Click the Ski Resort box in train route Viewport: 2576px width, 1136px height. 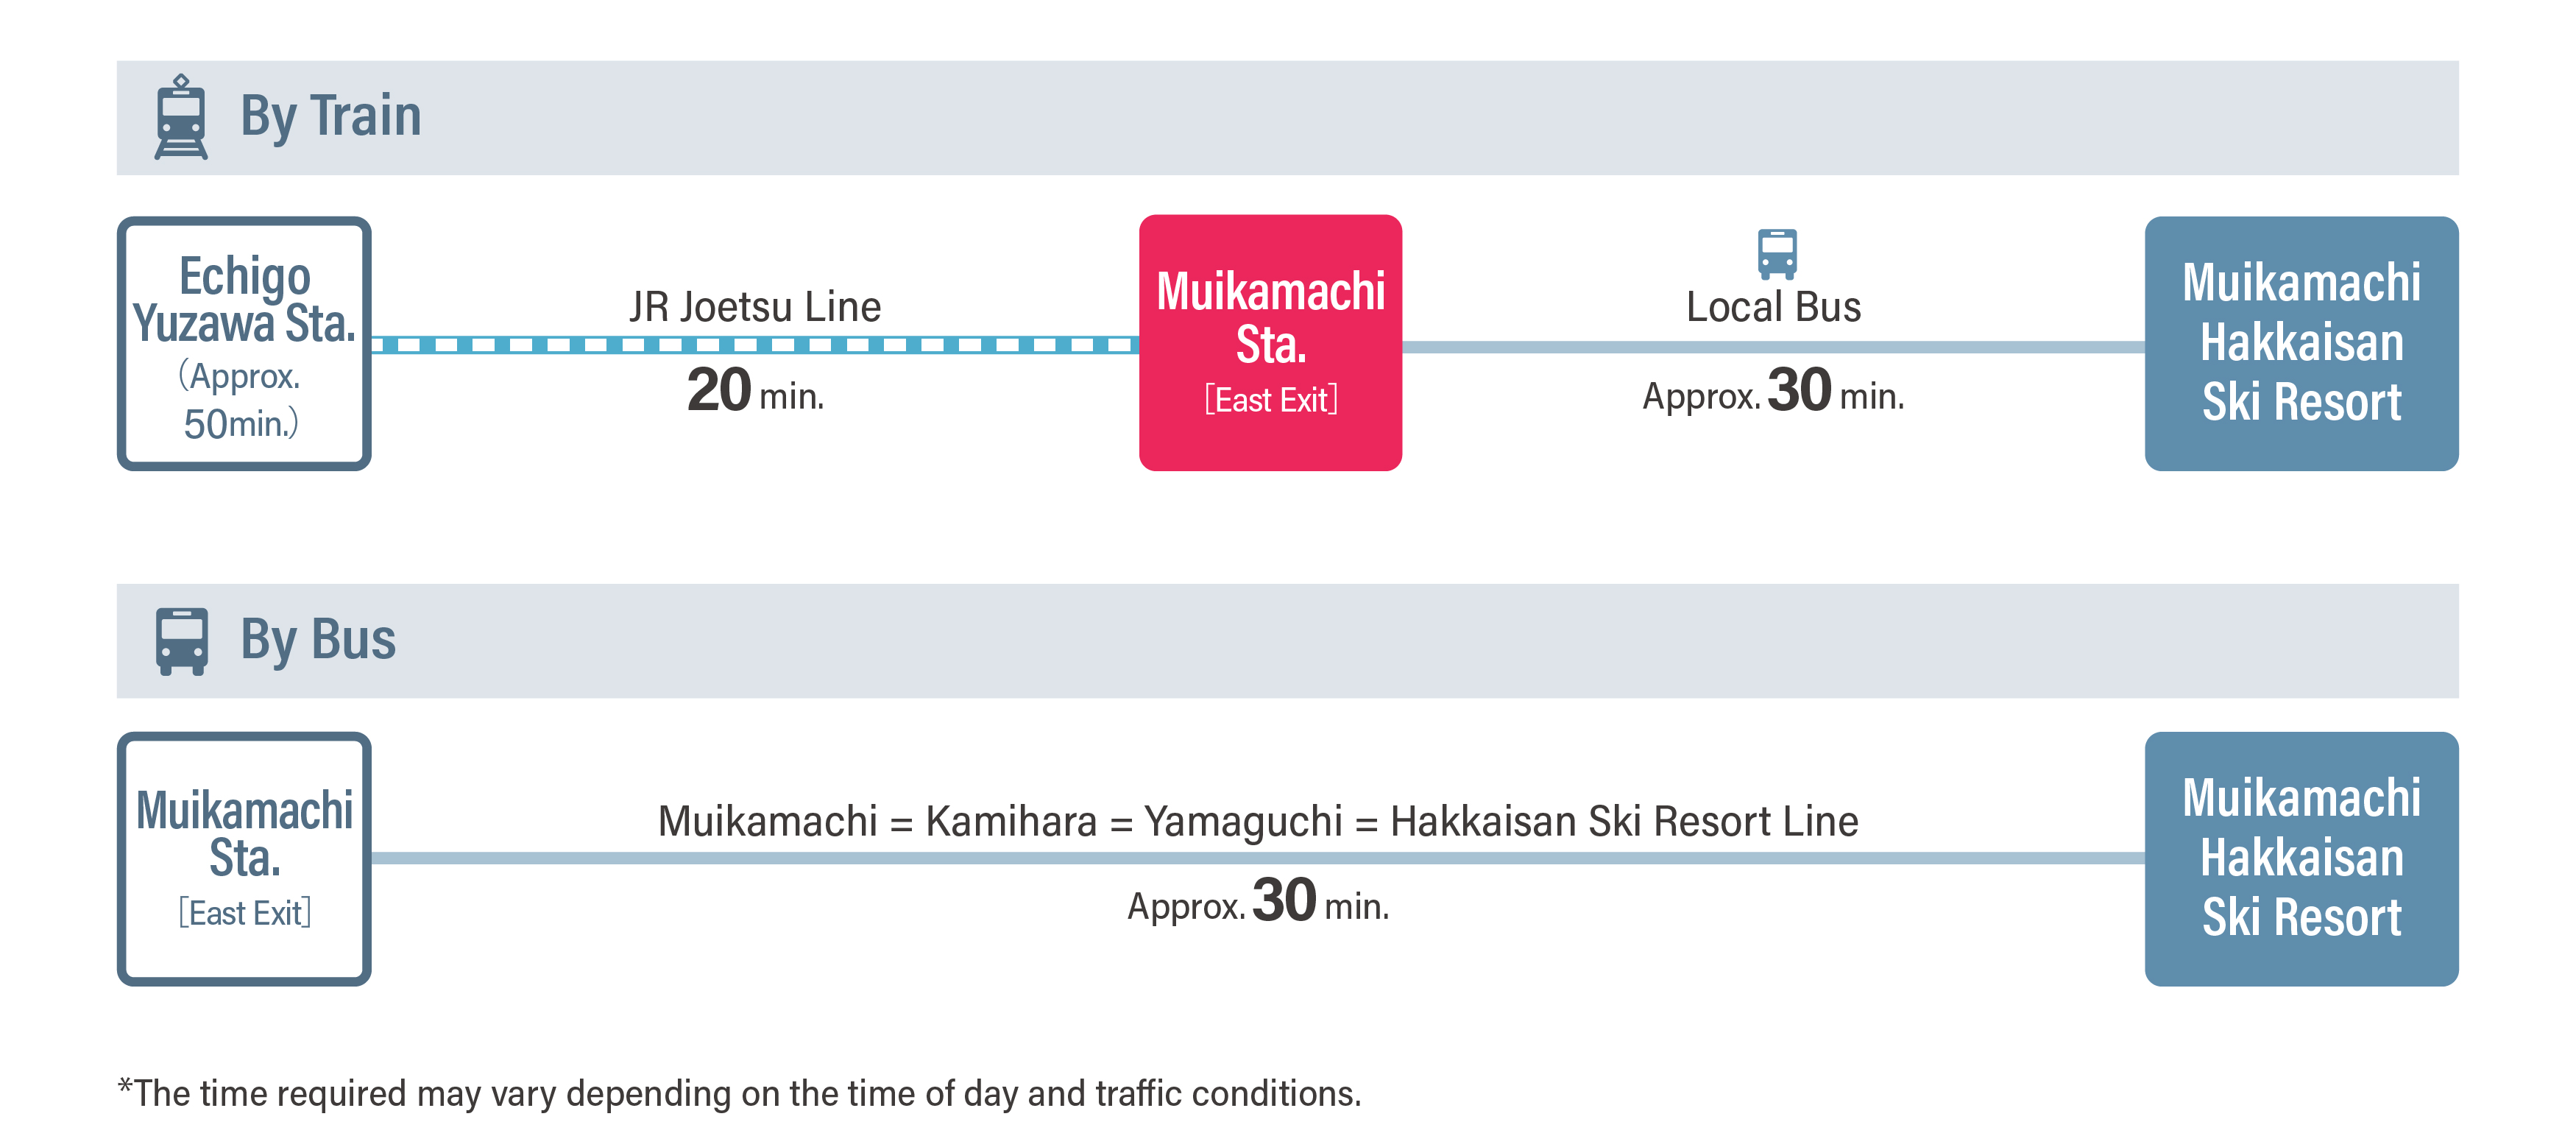[x=2300, y=343]
